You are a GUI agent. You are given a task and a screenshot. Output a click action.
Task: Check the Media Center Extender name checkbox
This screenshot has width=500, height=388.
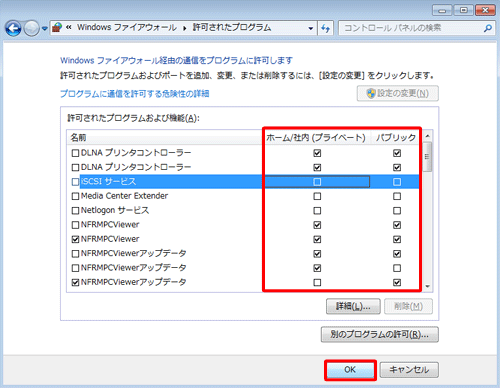pyautogui.click(x=75, y=196)
